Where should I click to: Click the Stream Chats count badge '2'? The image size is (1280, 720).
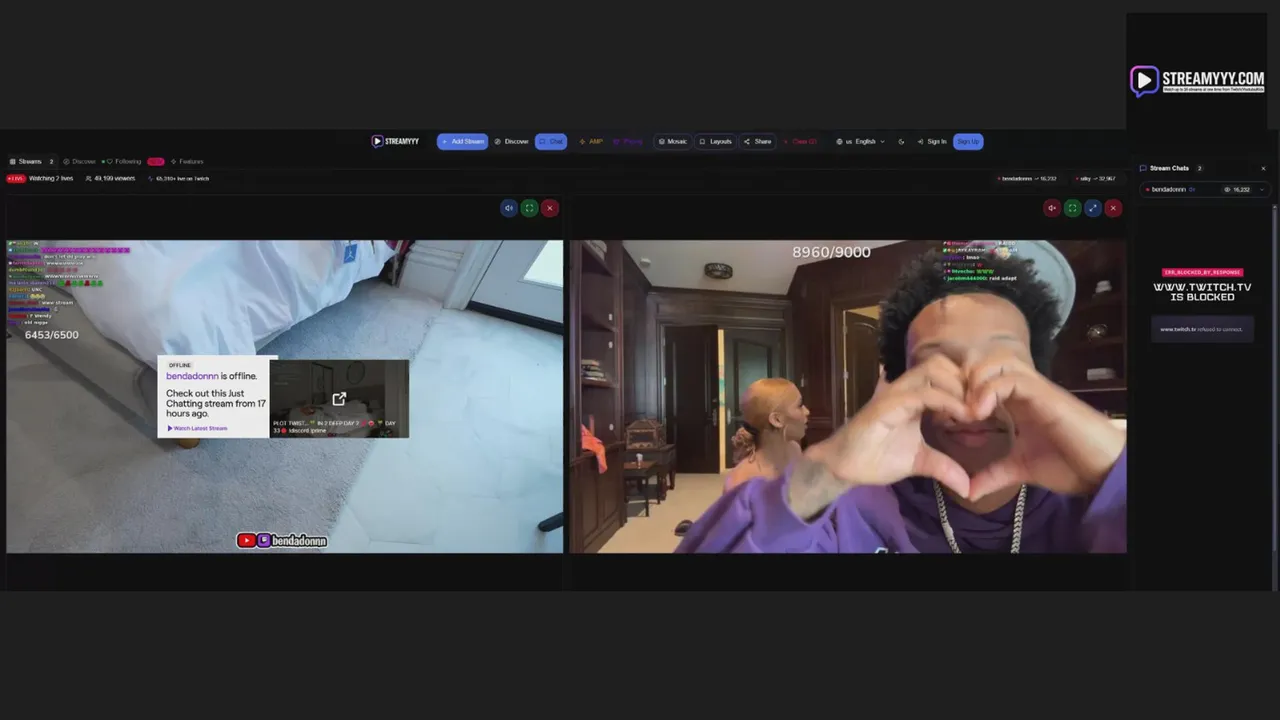[1200, 168]
